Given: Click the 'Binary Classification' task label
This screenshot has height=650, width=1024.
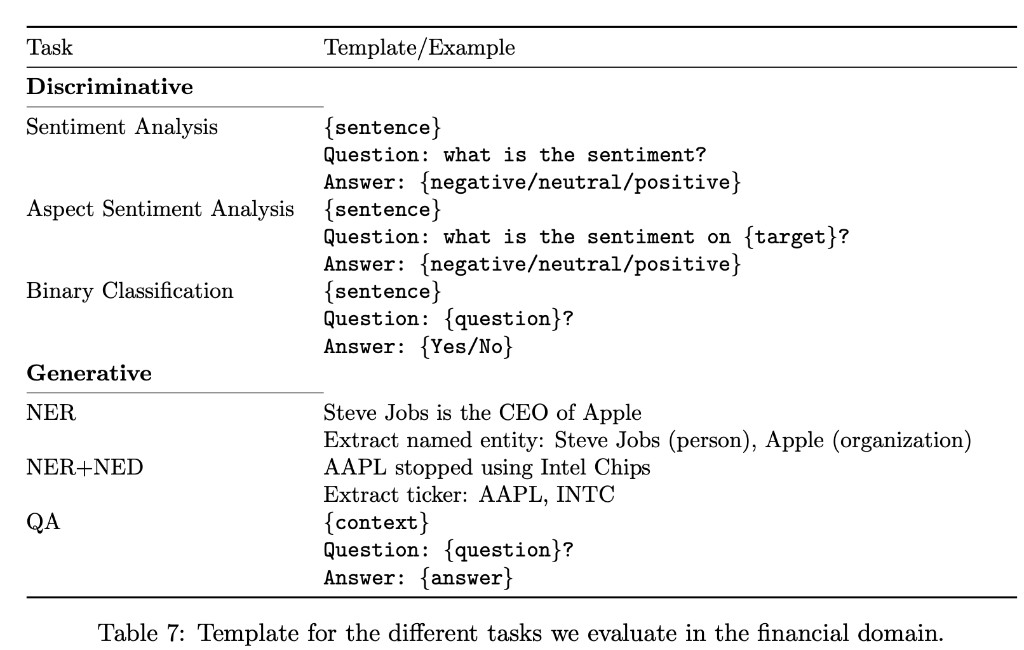Looking at the screenshot, I should click(x=129, y=292).
